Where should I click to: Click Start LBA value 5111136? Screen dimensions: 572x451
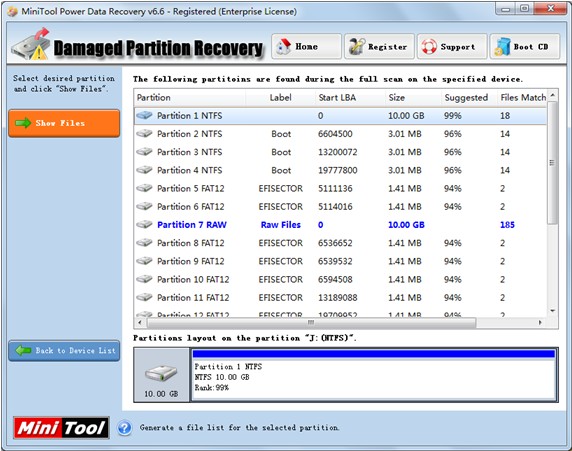tap(335, 189)
